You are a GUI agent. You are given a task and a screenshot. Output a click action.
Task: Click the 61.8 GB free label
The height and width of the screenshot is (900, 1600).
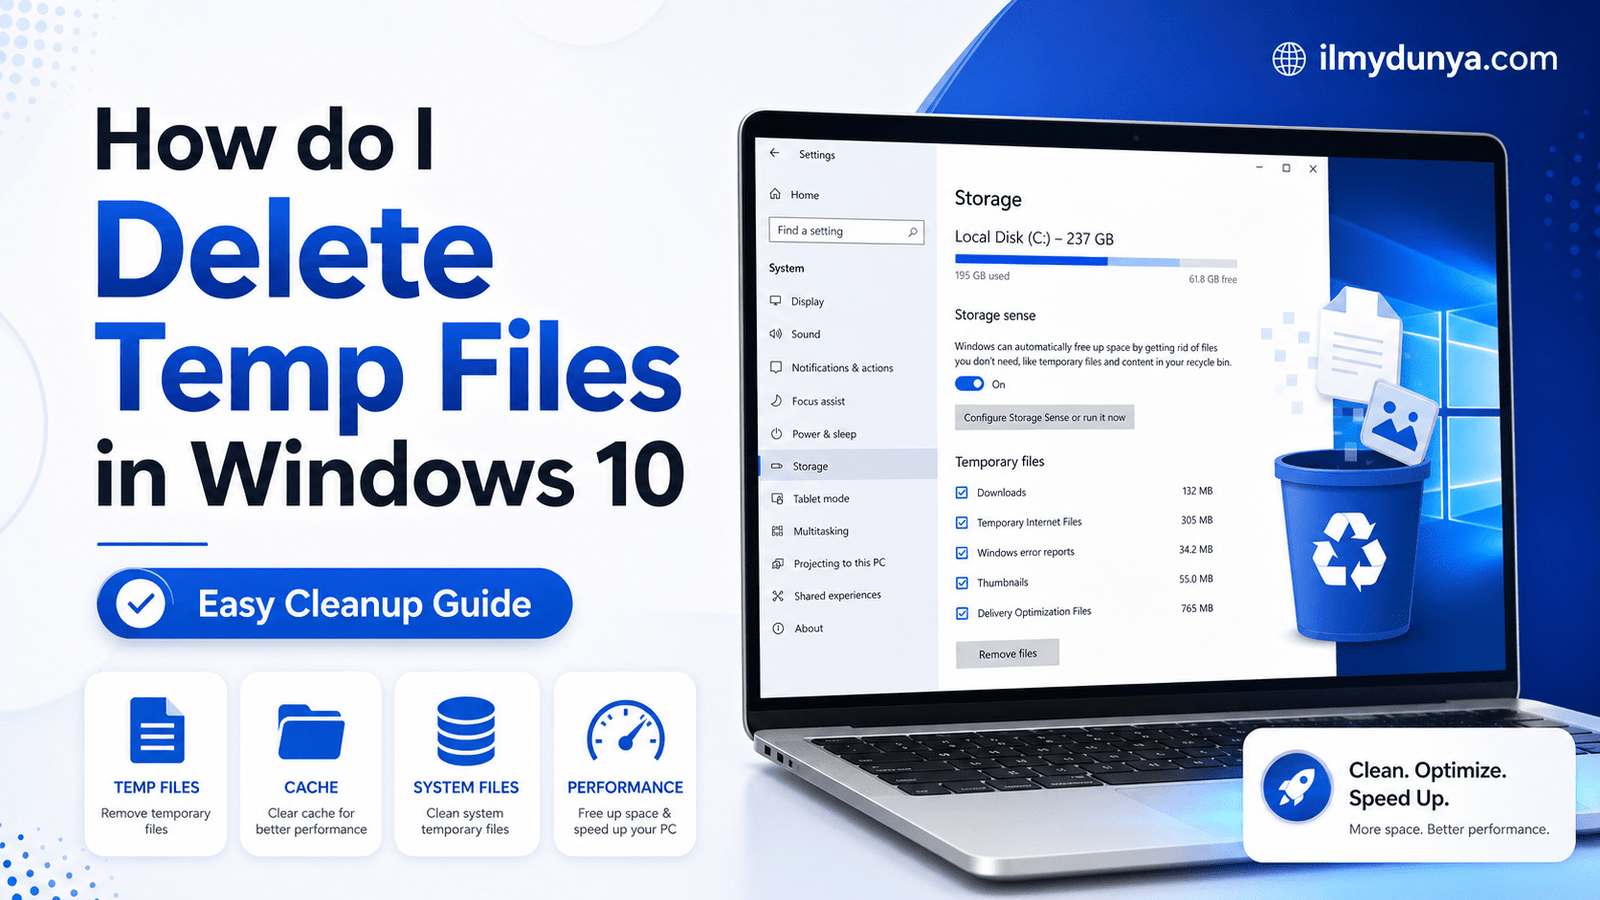[1212, 279]
